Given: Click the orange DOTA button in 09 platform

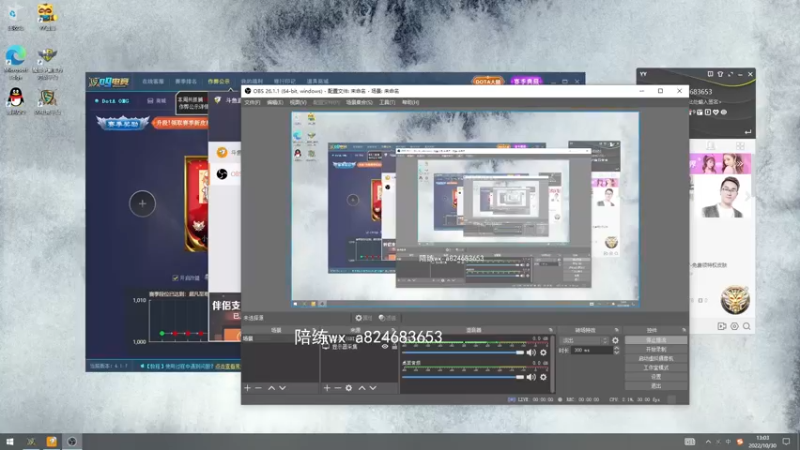Looking at the screenshot, I should pos(487,82).
